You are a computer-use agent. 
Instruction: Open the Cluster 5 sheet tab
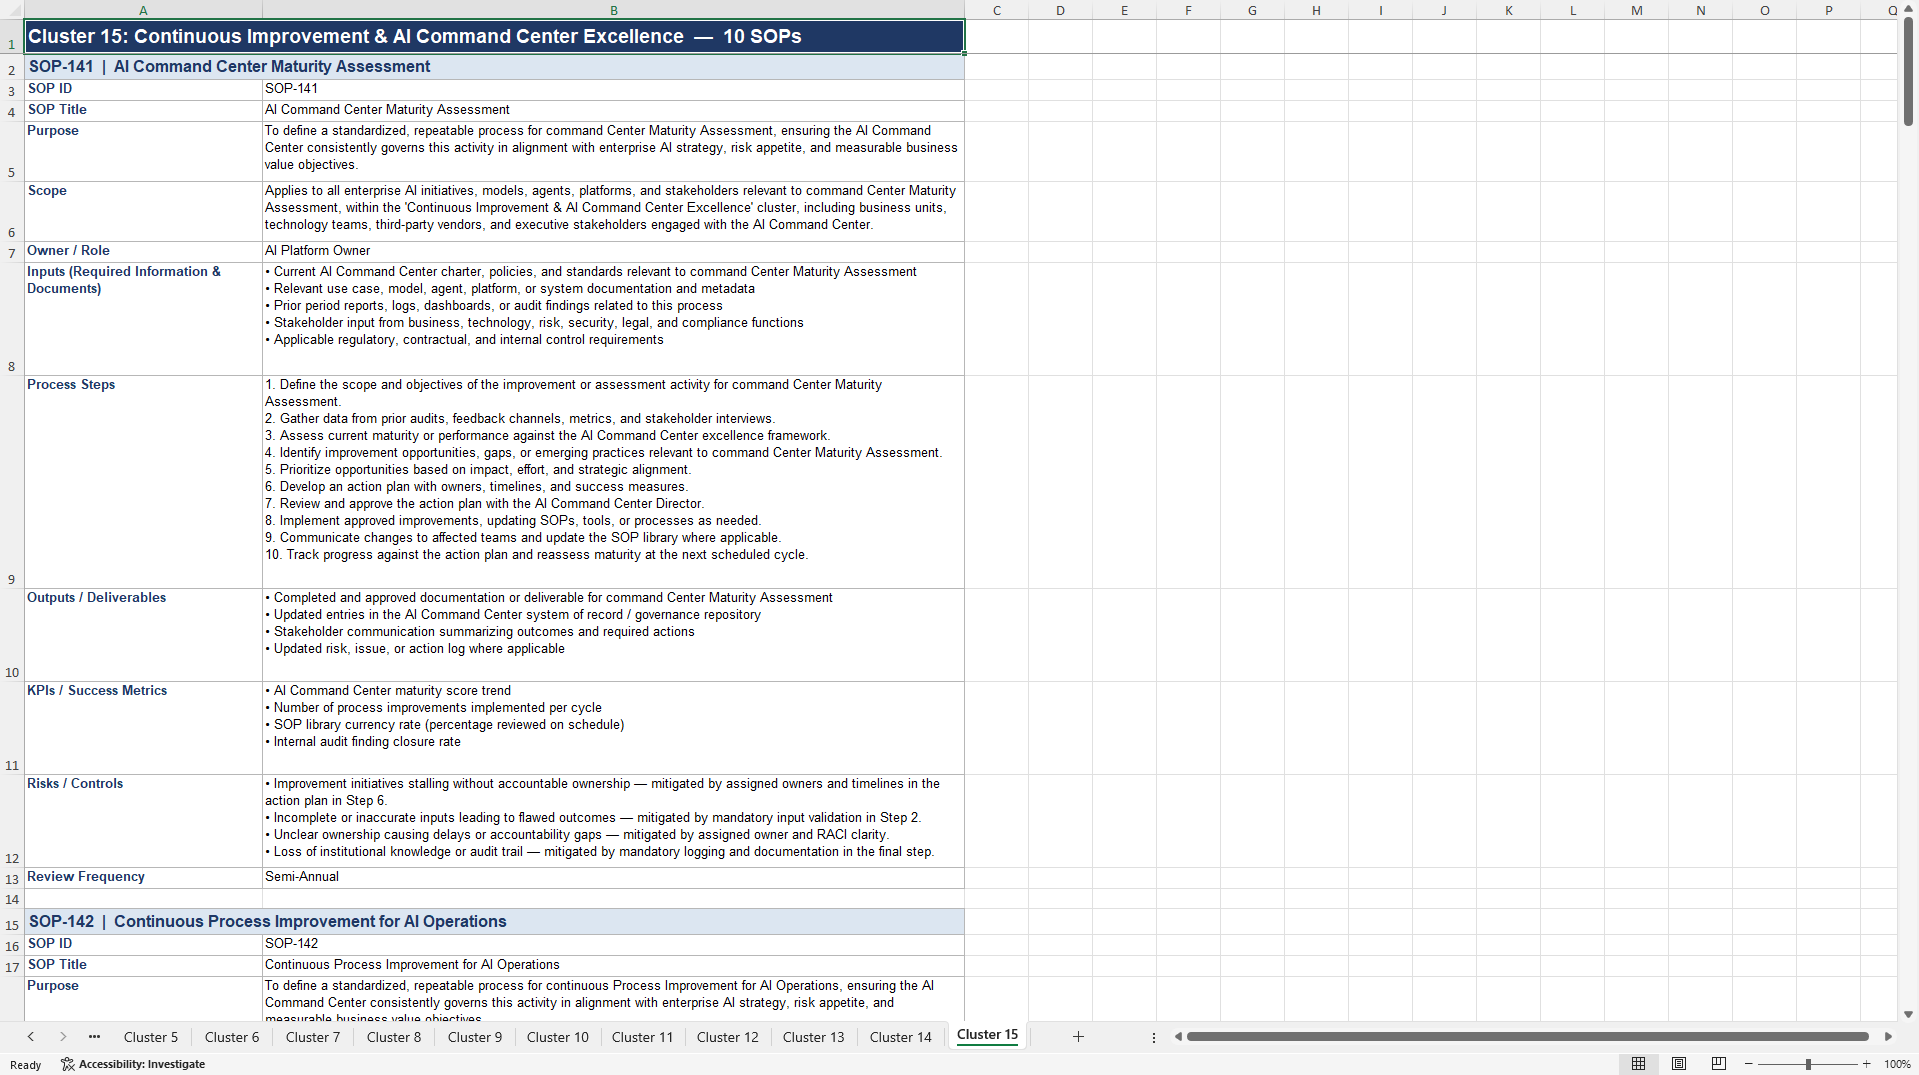pos(151,1037)
